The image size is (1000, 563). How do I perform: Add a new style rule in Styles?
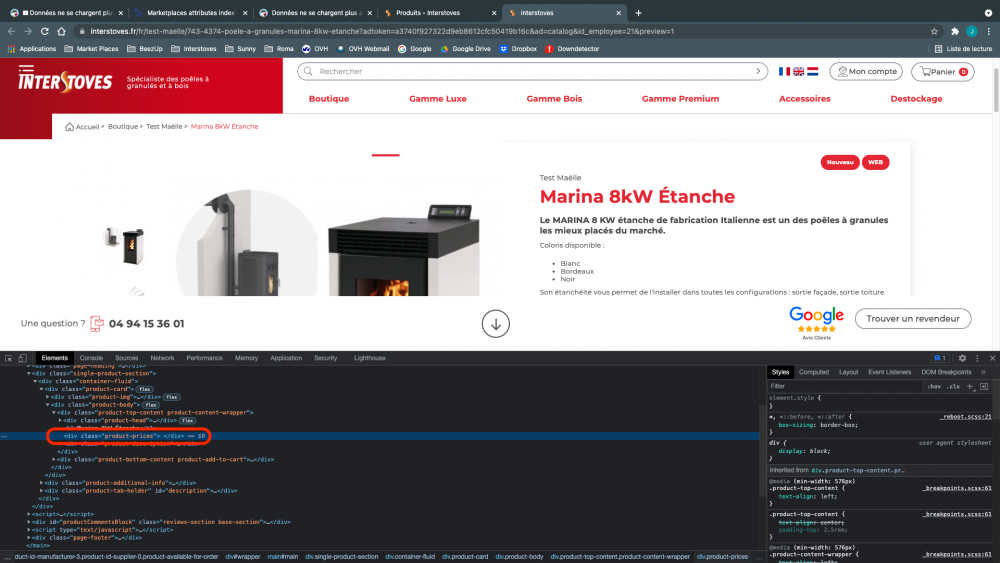pos(970,386)
